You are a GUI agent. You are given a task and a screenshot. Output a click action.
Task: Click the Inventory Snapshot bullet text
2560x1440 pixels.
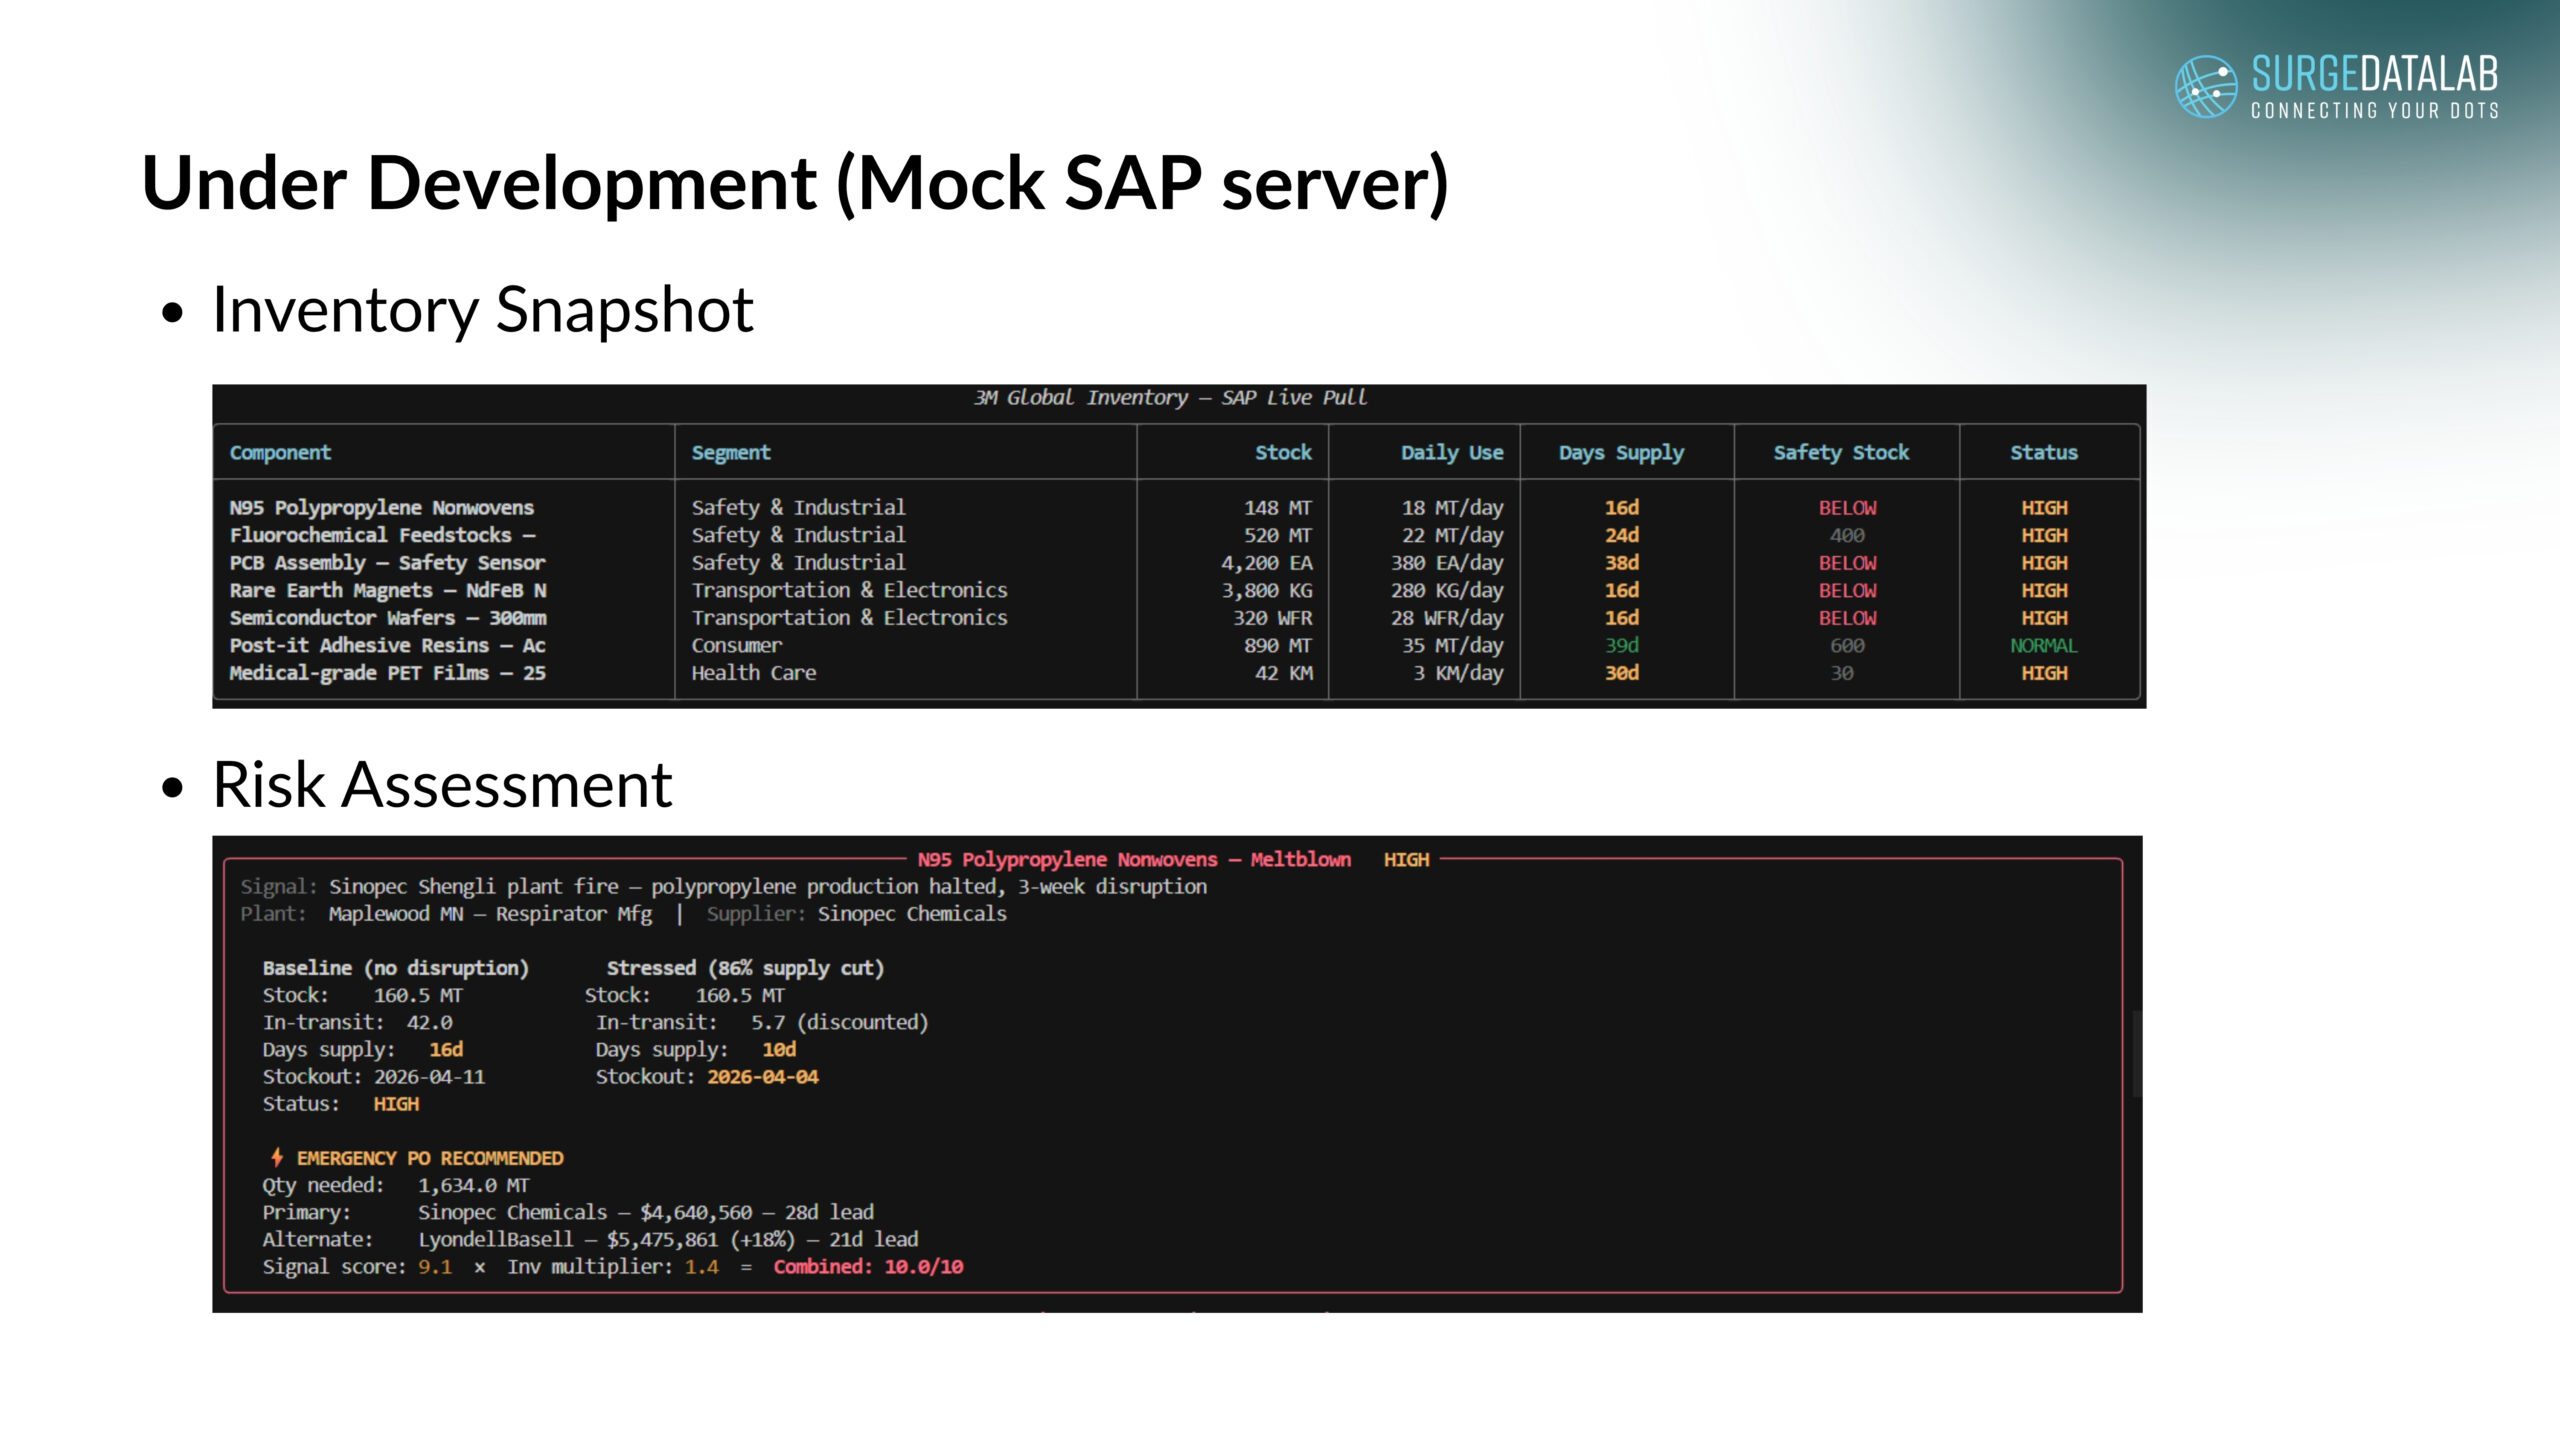[482, 310]
